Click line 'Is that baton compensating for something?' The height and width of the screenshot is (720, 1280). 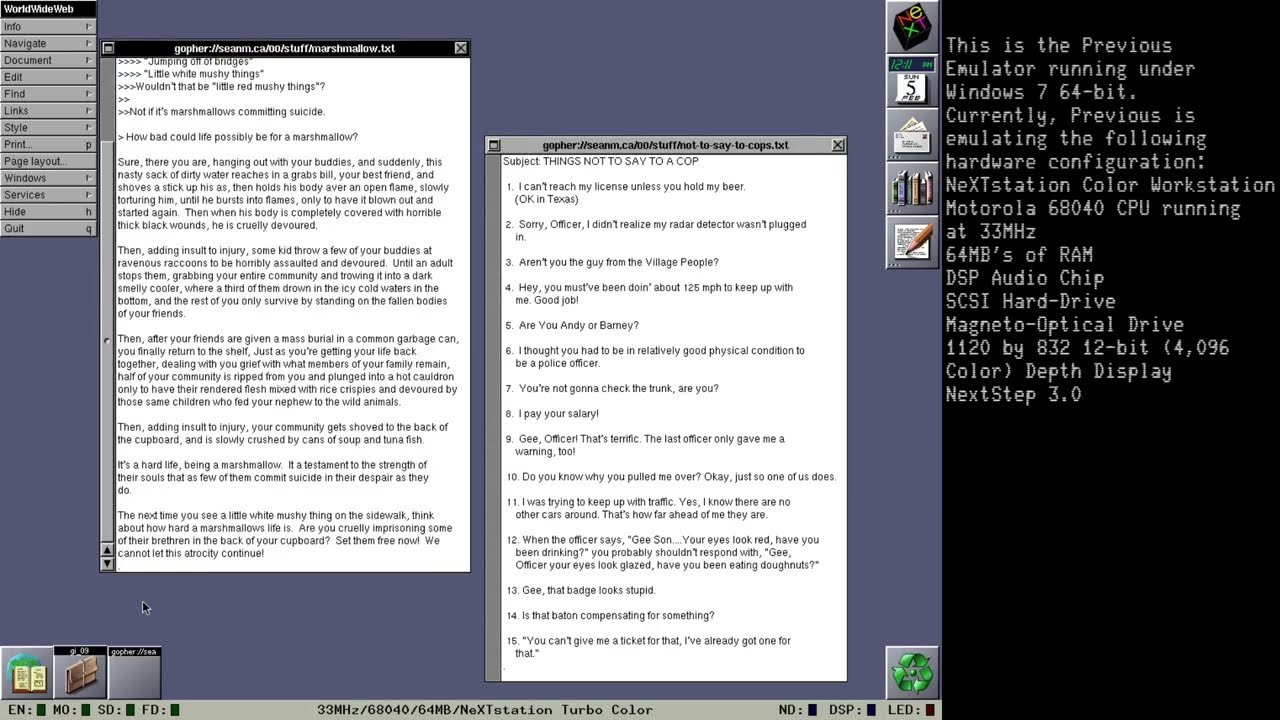click(618, 615)
